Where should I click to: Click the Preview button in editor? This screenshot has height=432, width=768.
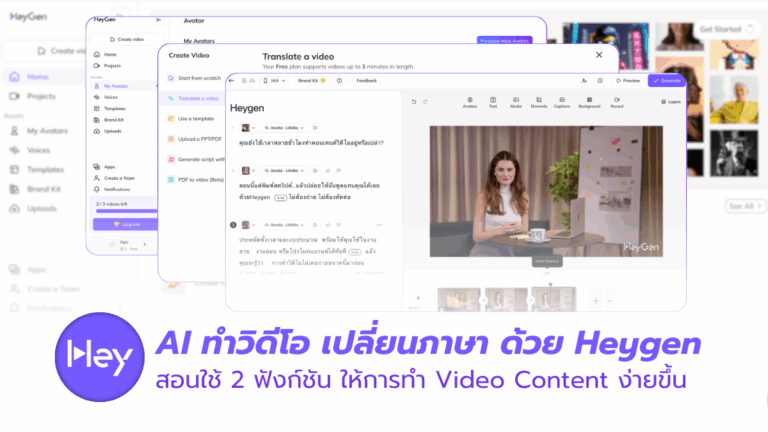[x=628, y=80]
